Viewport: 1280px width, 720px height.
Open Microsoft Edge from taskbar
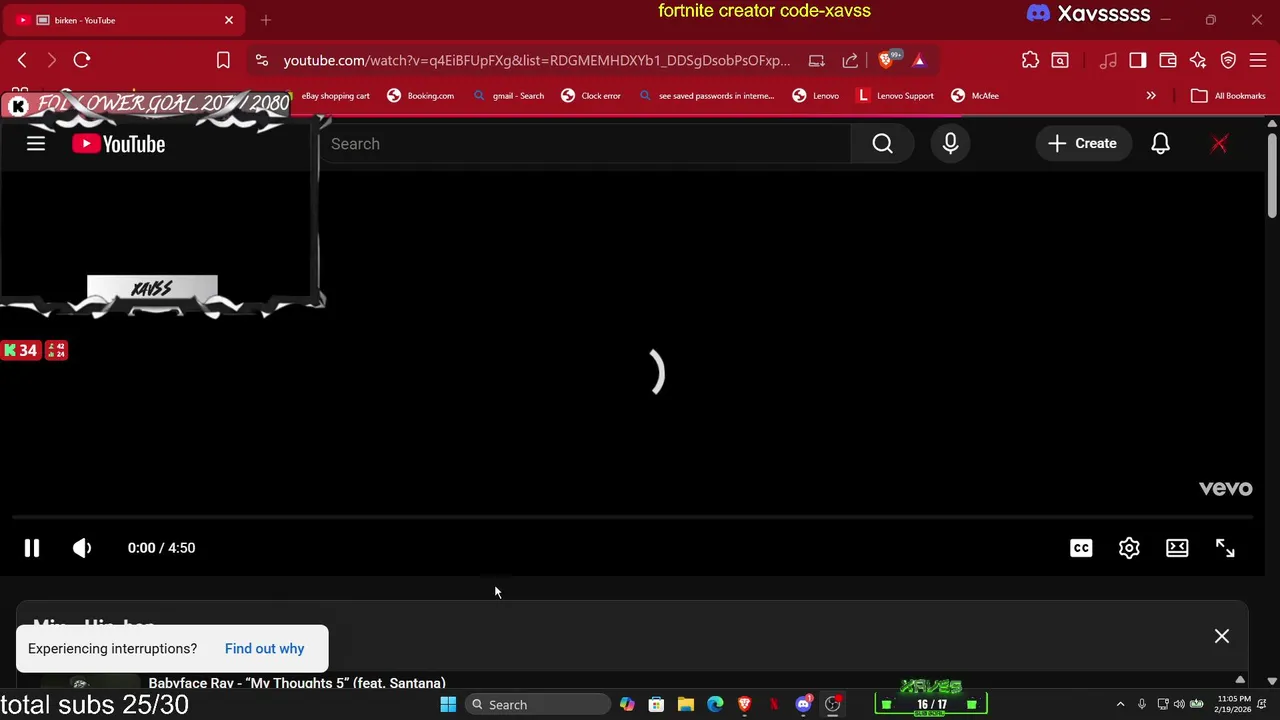[x=715, y=705]
